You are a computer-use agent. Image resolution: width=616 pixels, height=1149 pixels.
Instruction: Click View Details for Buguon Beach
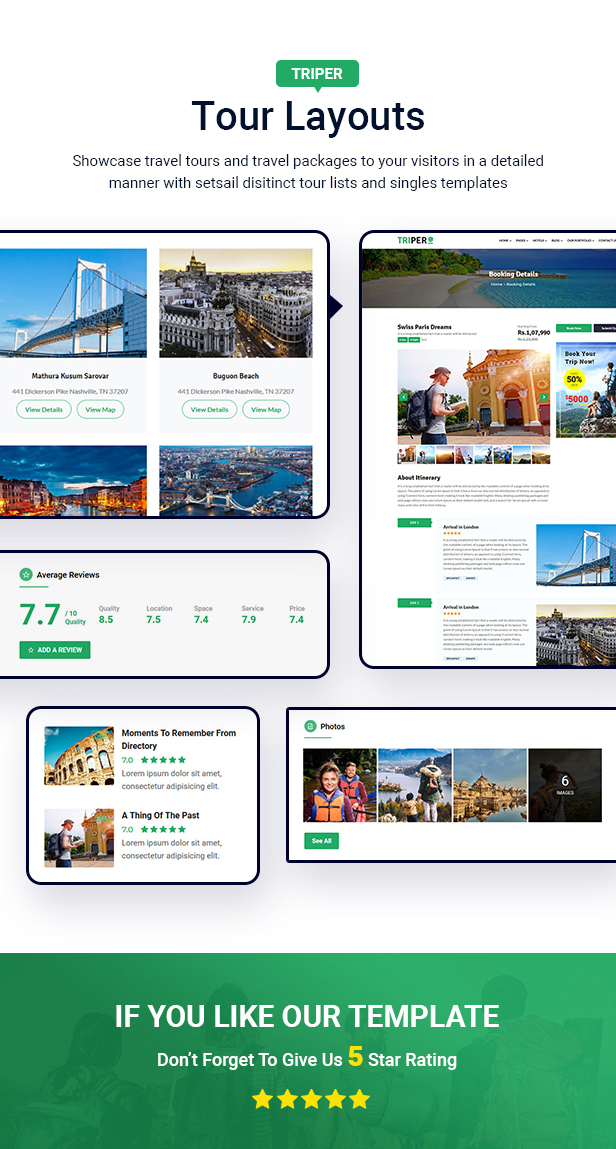click(x=209, y=409)
